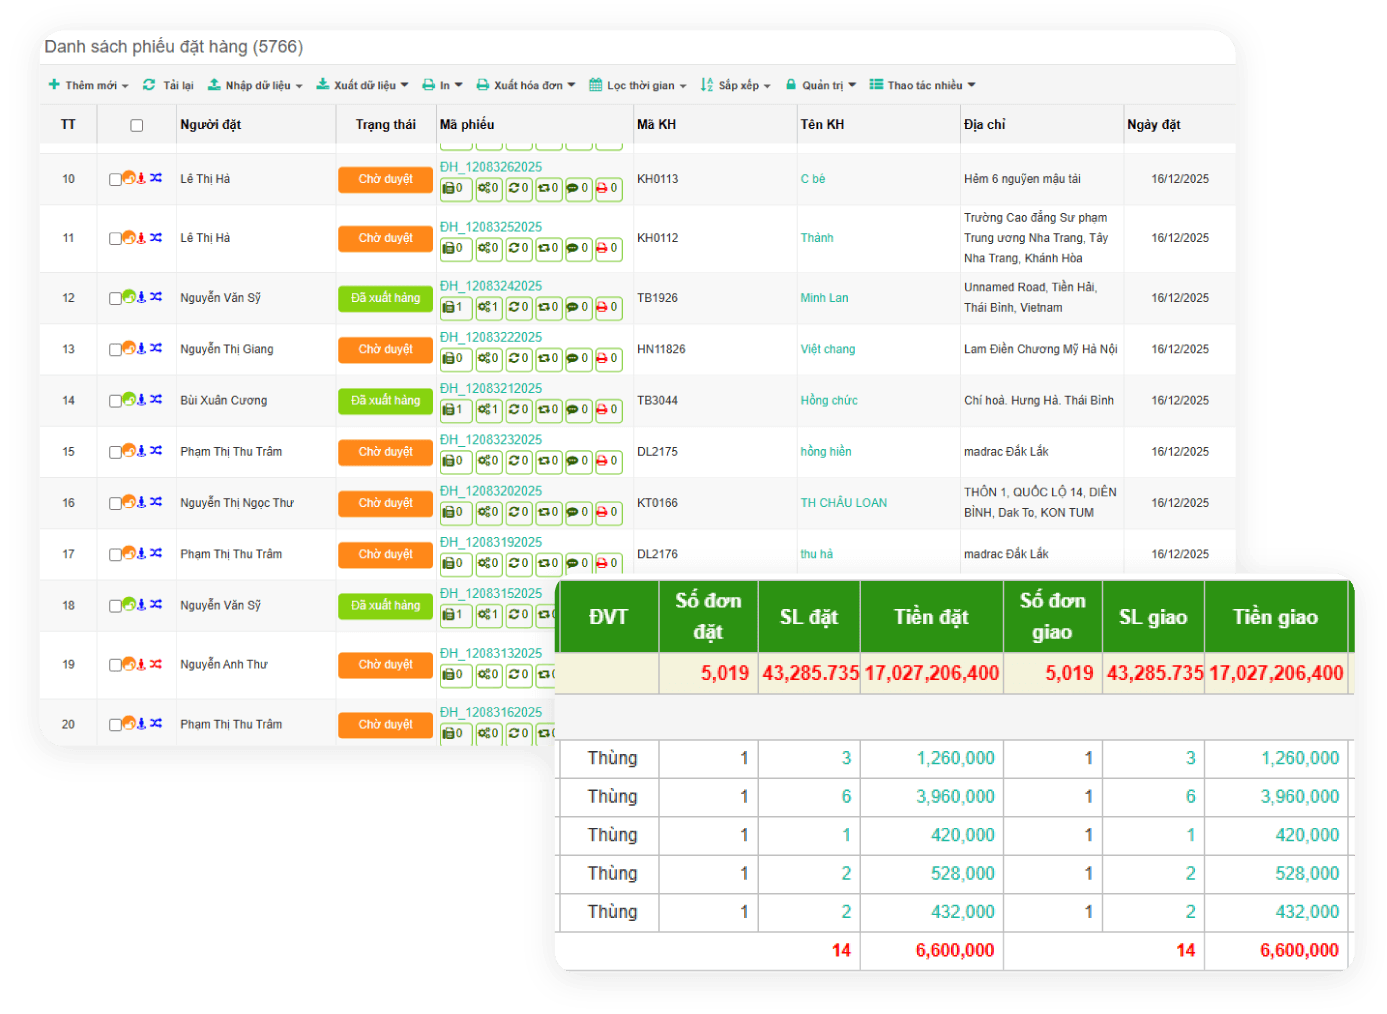
Task: Click the Người đặt column header
Action: click(211, 125)
